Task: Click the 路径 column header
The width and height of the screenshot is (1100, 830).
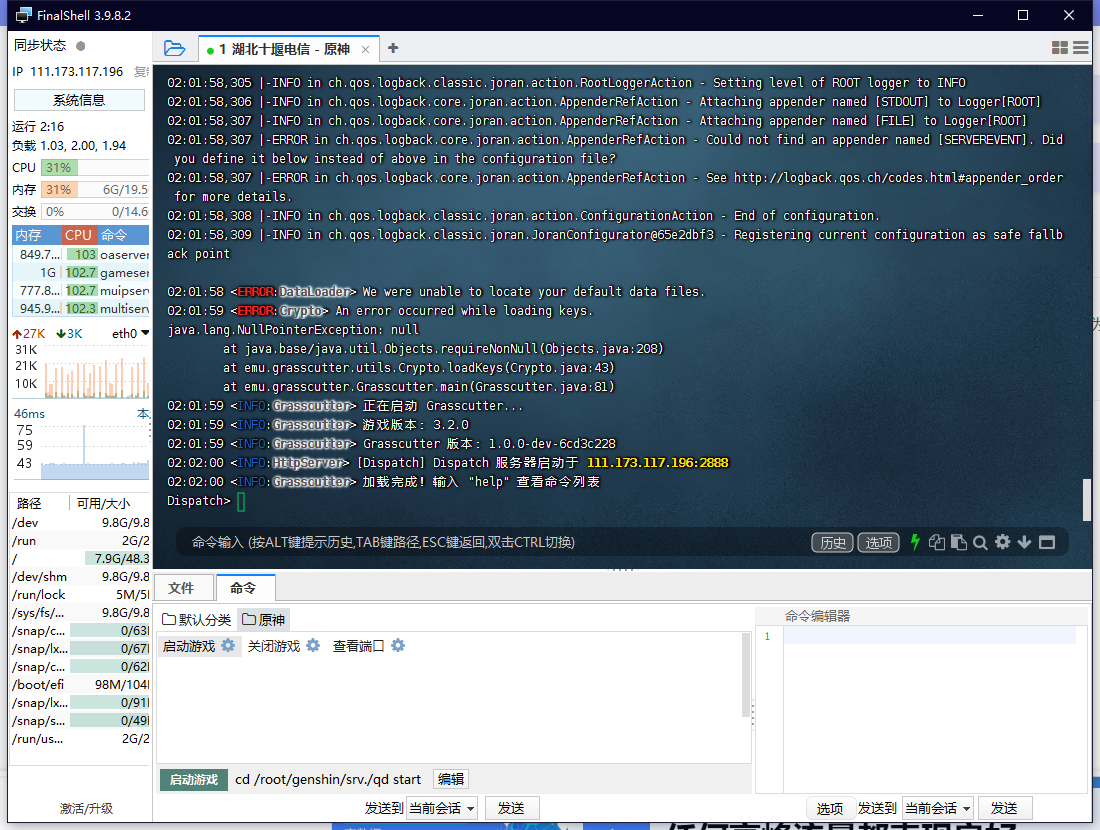Action: coord(29,503)
